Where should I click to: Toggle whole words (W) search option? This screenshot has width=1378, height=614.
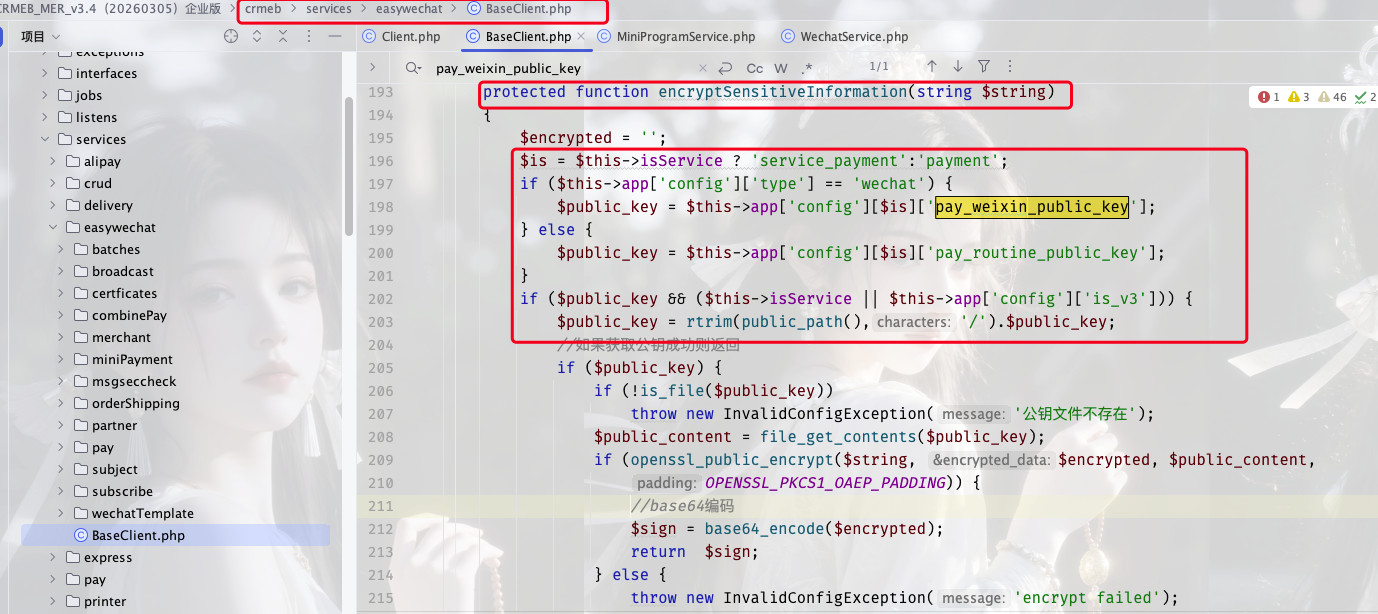point(780,68)
